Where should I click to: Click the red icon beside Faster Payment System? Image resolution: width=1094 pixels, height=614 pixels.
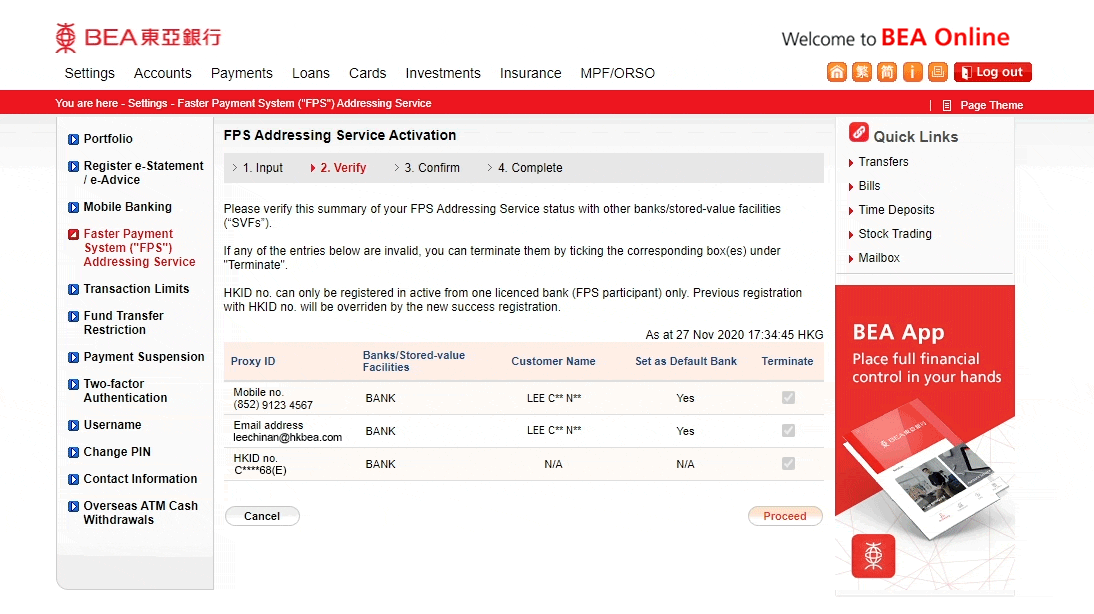[73, 234]
